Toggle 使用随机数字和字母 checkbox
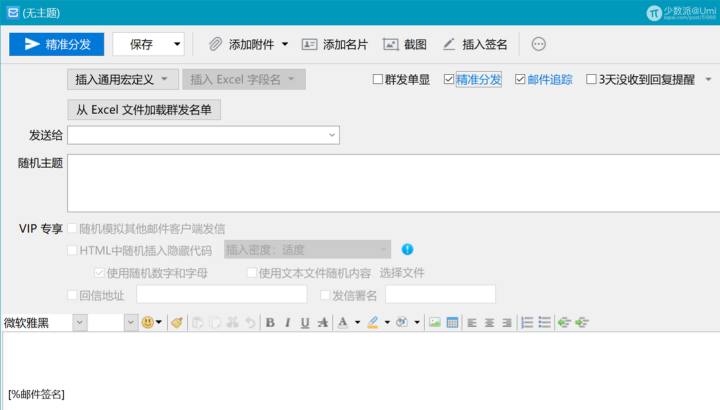The width and height of the screenshot is (720, 410). (x=99, y=273)
